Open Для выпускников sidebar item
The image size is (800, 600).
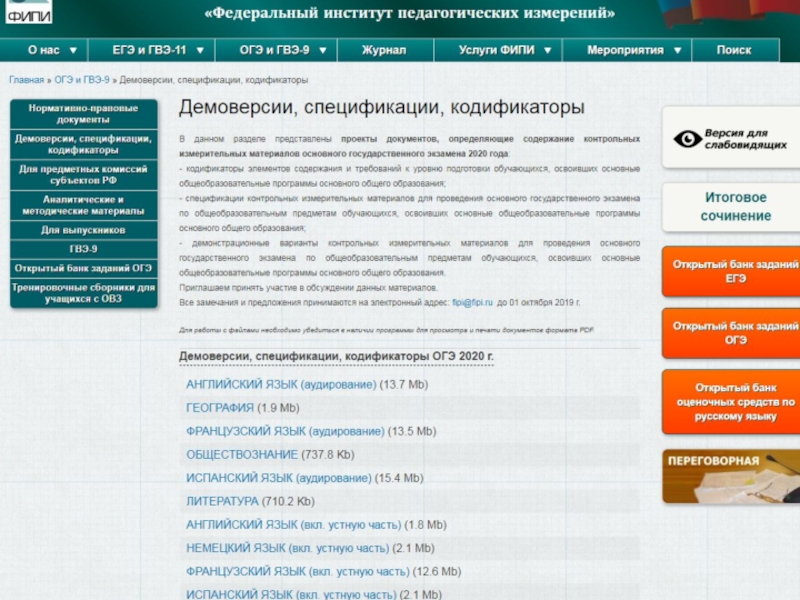pos(84,230)
